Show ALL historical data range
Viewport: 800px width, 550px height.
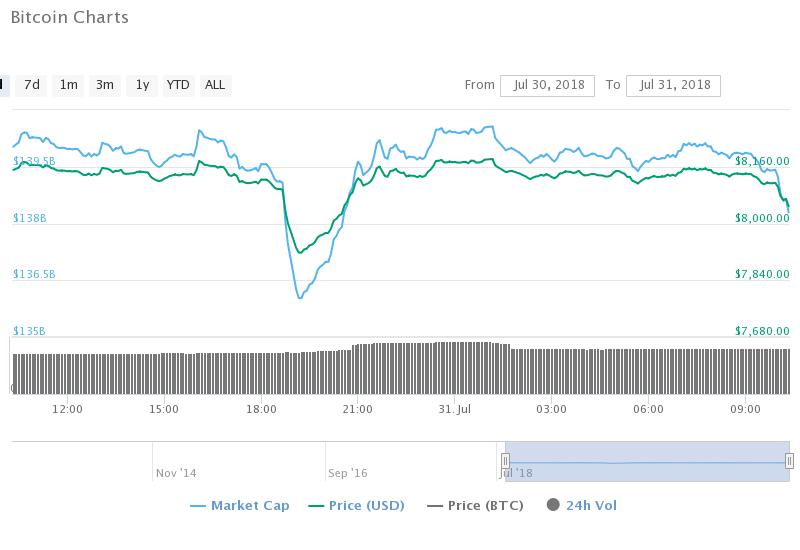point(215,85)
